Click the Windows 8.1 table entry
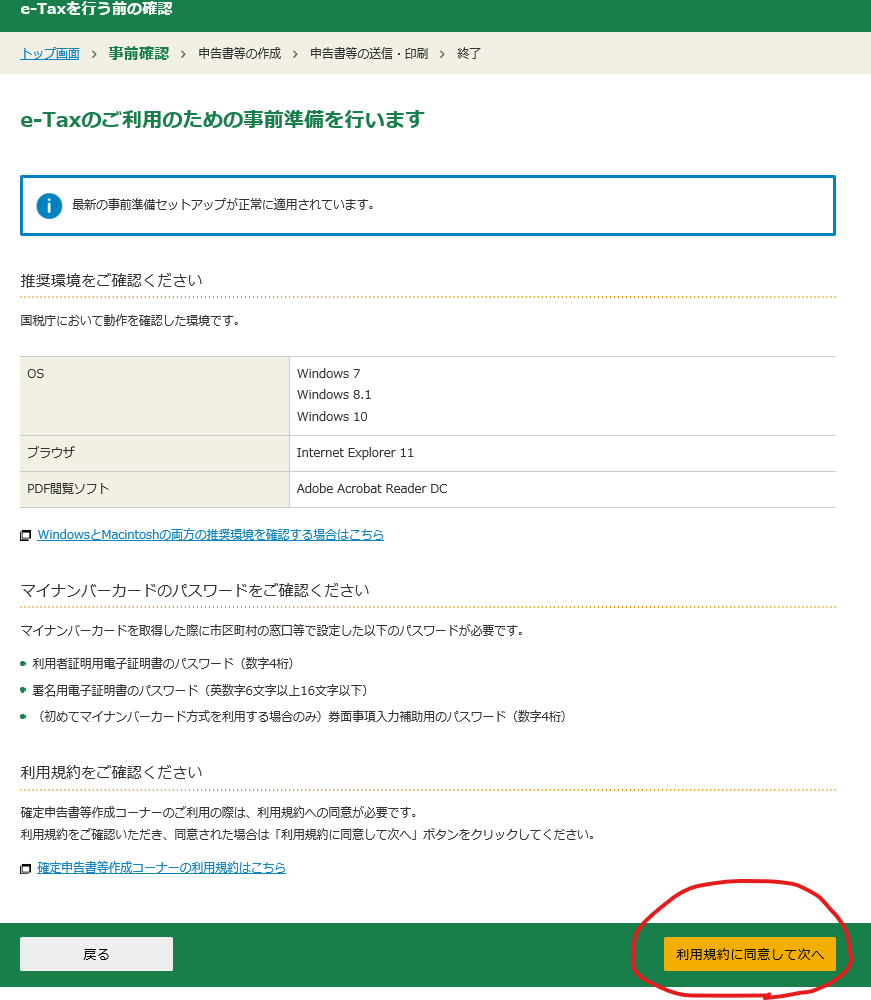 pyautogui.click(x=334, y=395)
